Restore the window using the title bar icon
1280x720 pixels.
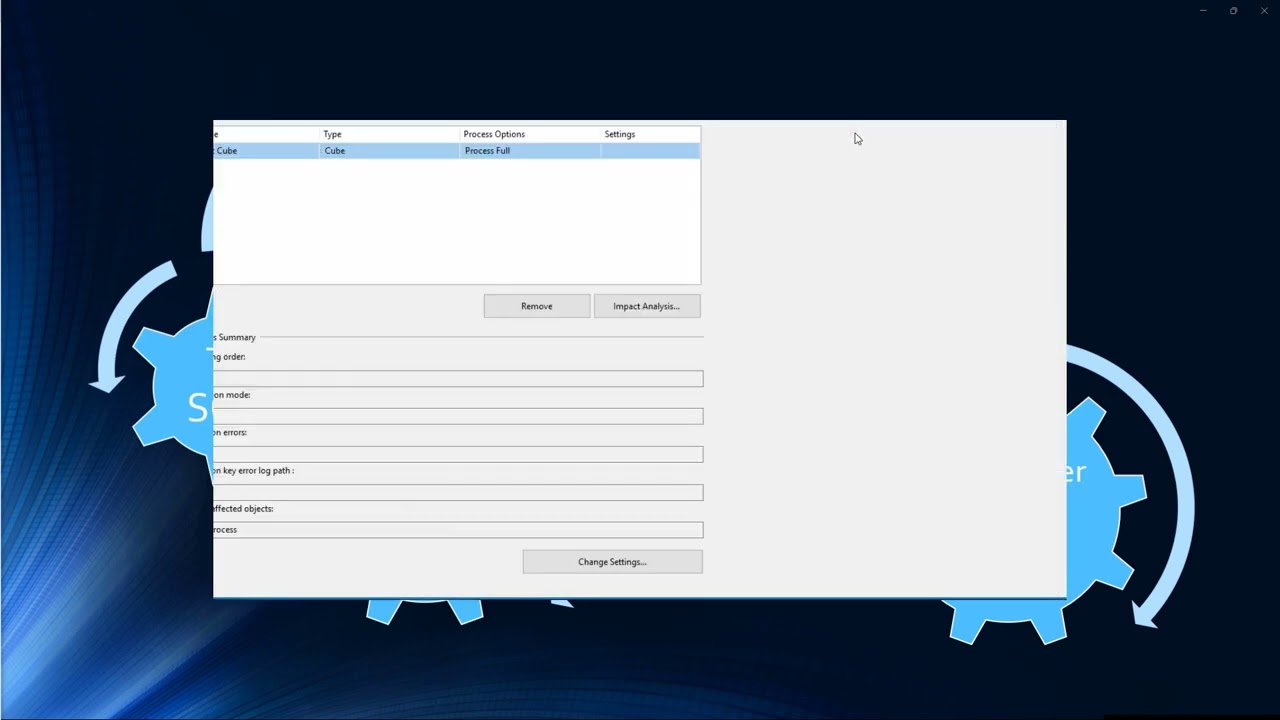(x=1233, y=11)
